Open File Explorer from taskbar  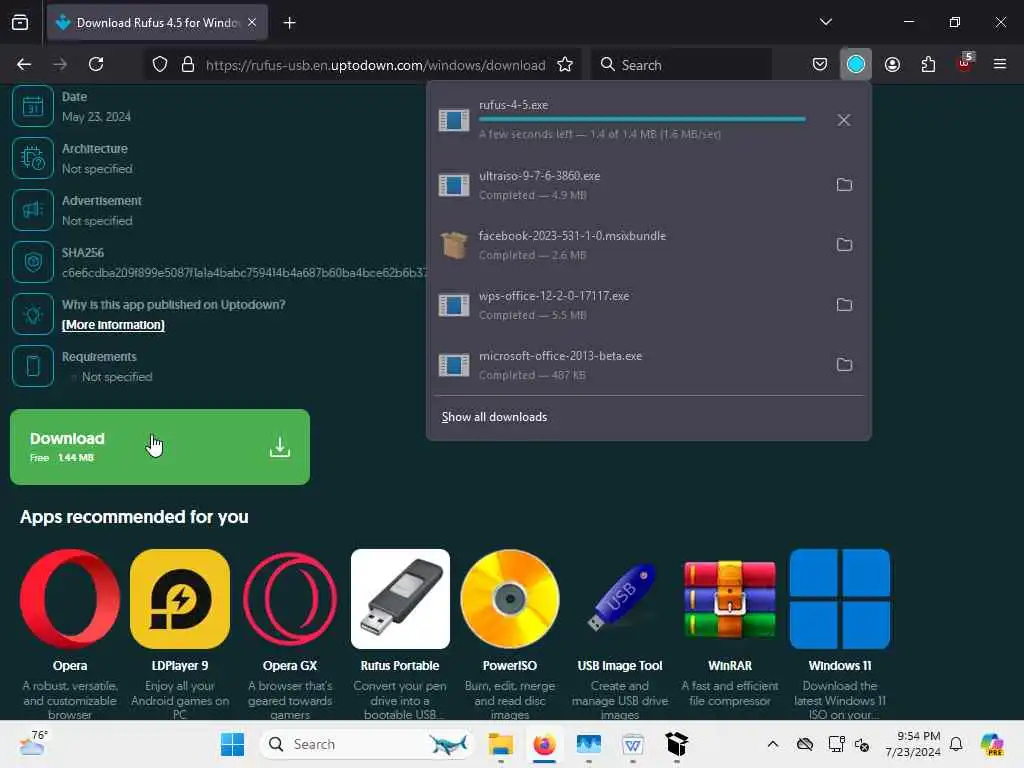[501, 744]
